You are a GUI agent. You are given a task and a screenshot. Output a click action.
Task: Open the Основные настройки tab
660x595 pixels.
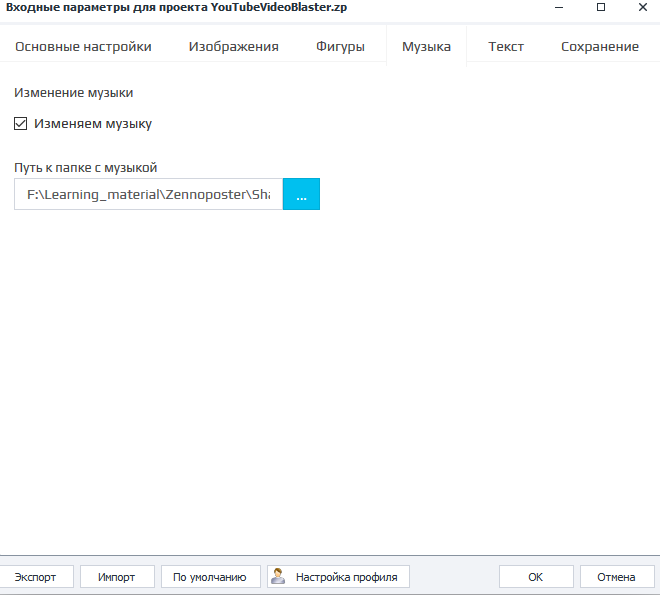click(83, 46)
